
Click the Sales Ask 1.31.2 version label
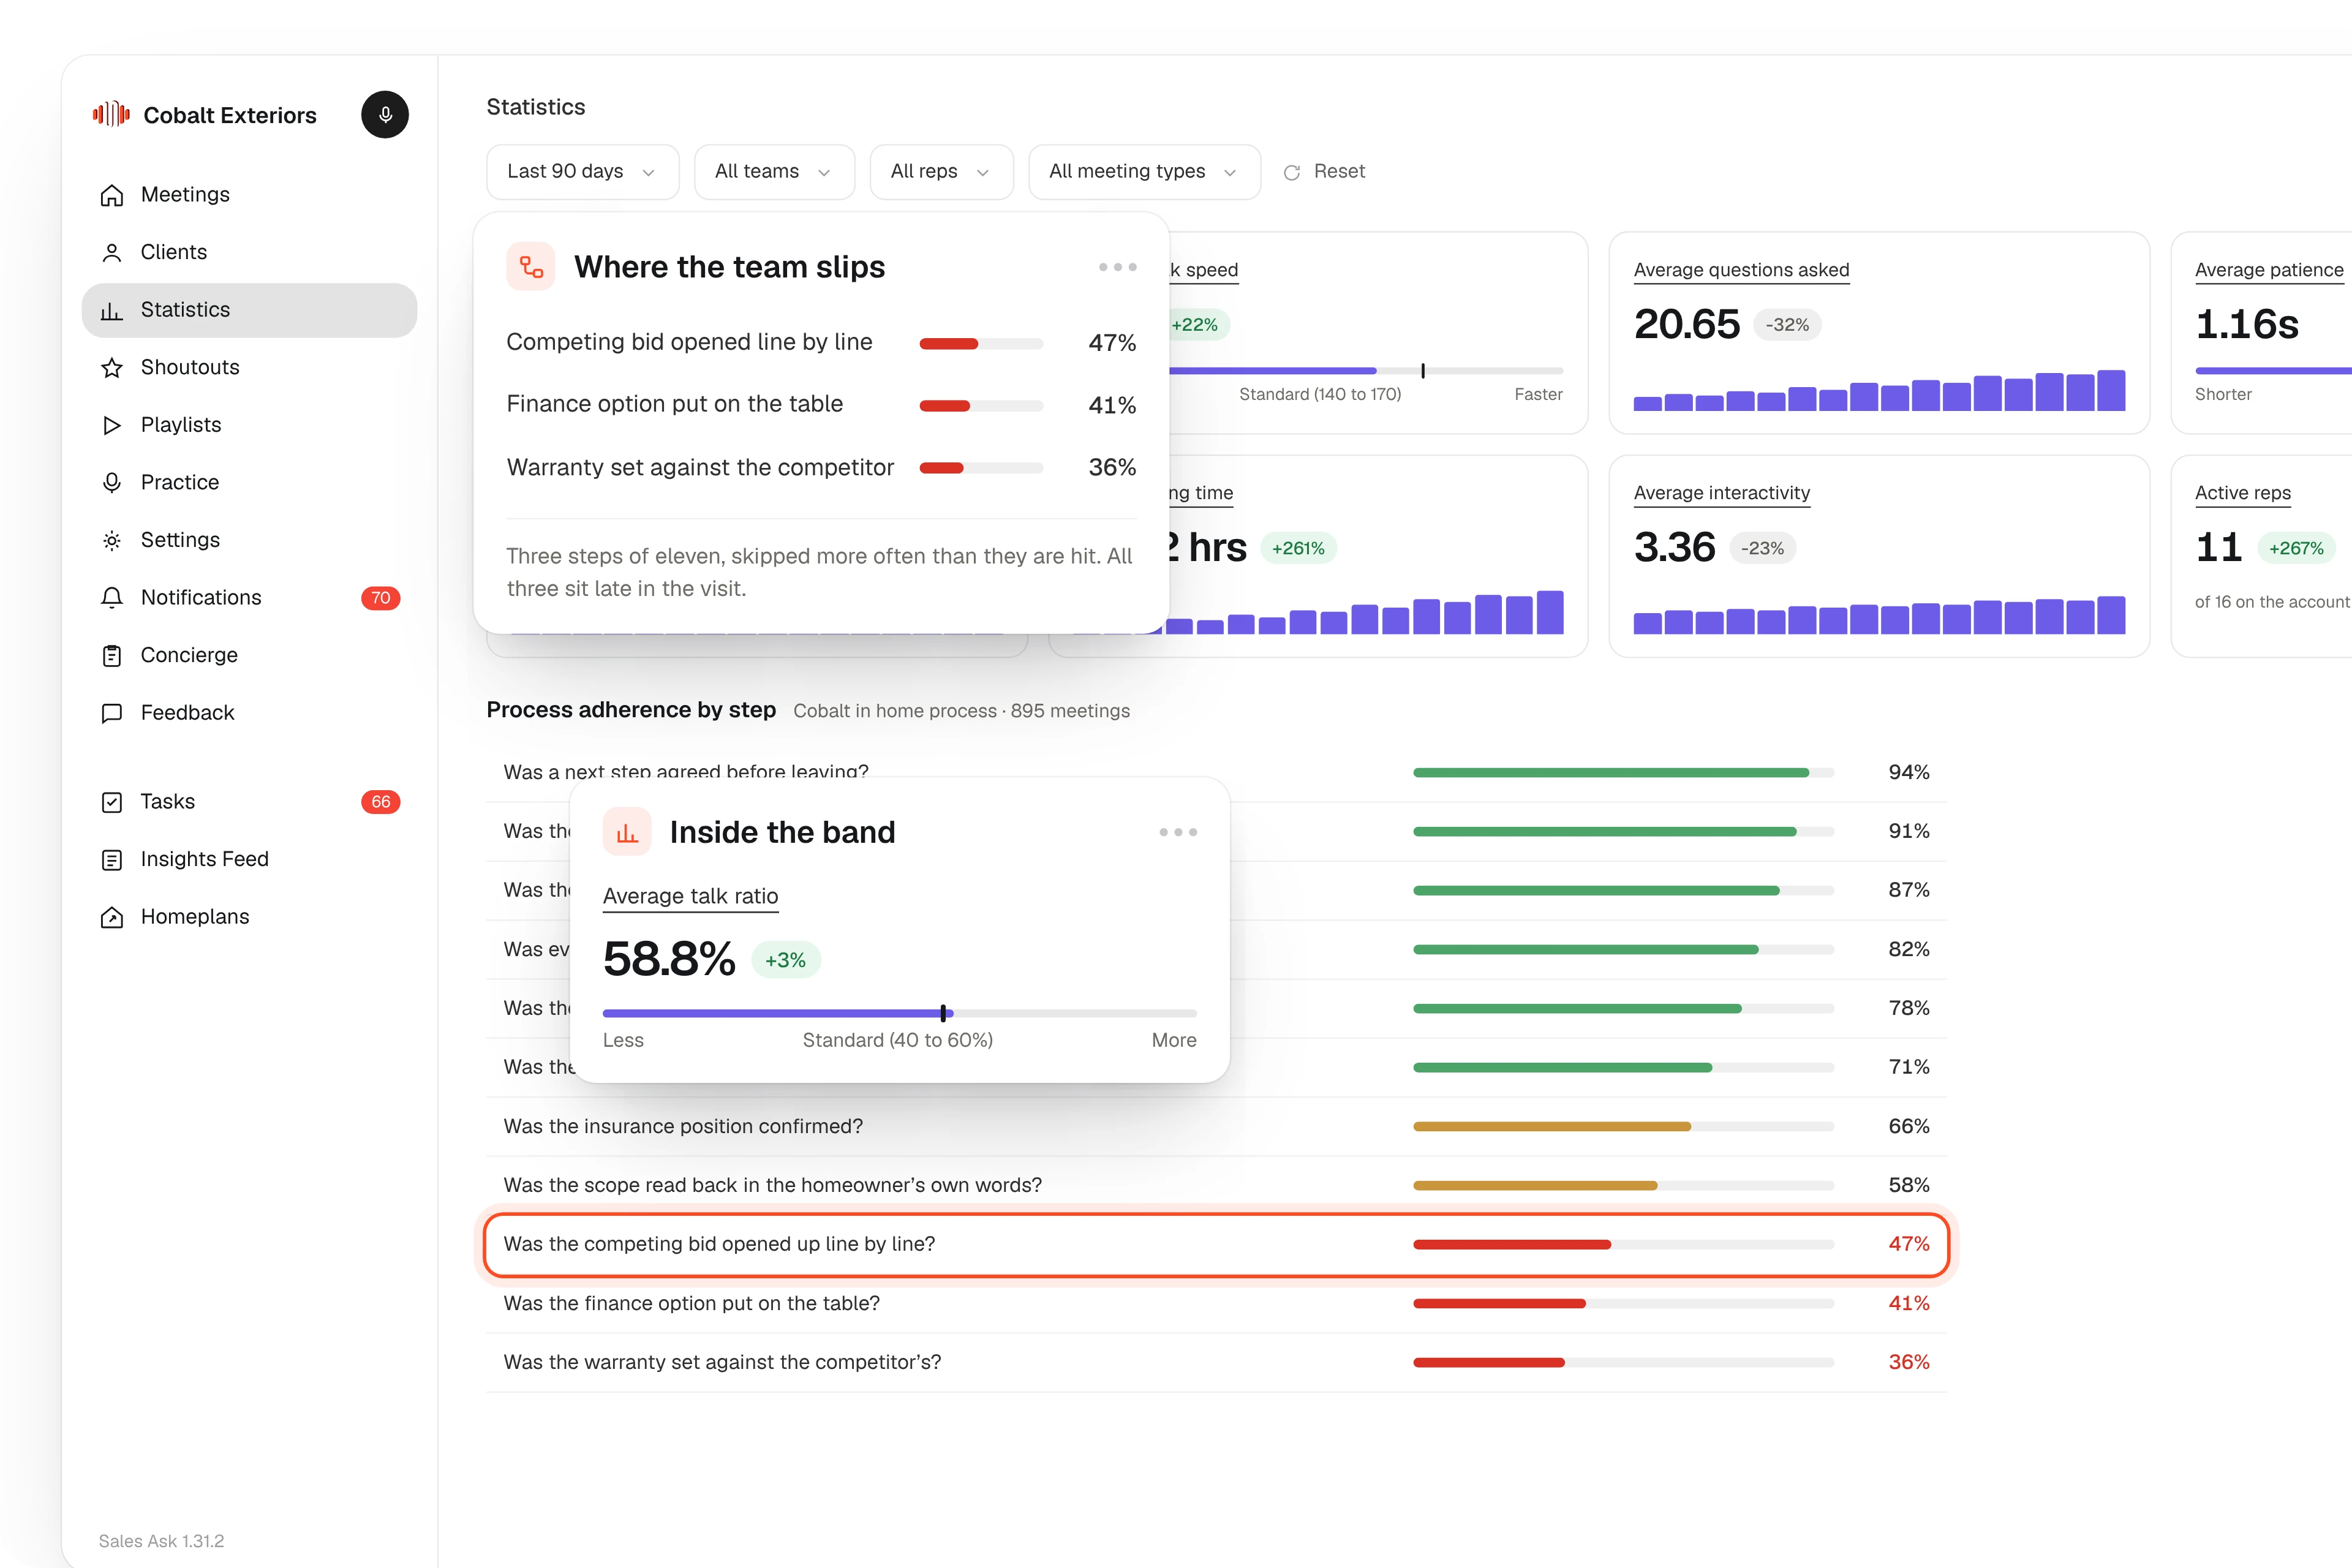(161, 1541)
